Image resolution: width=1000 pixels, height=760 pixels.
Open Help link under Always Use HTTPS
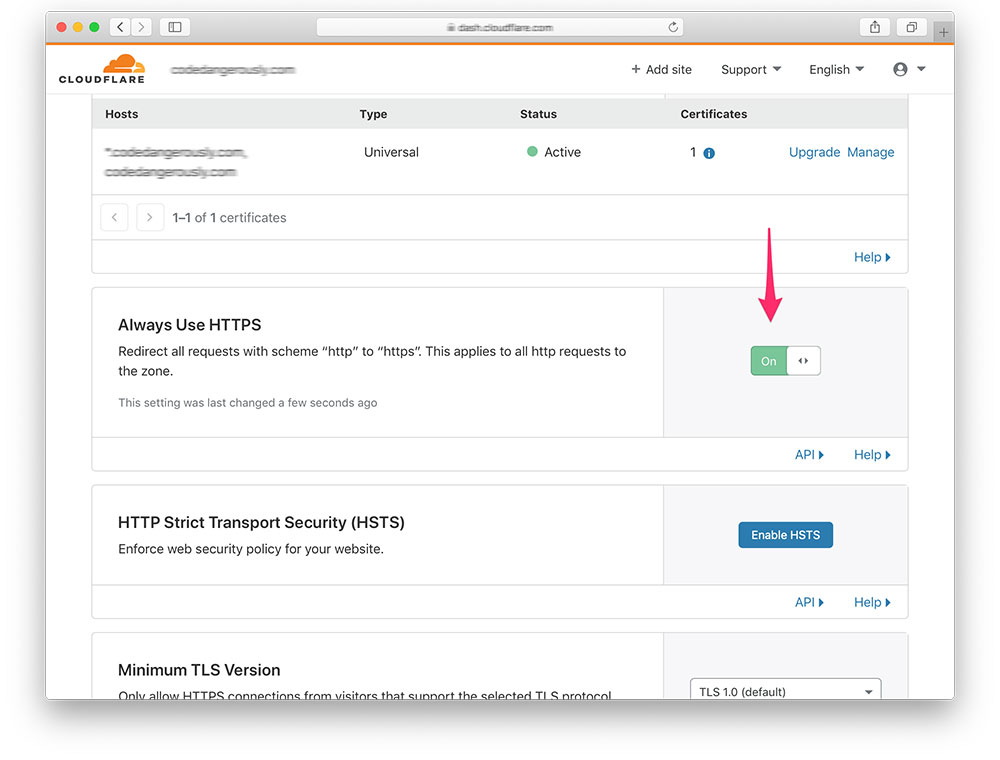872,455
